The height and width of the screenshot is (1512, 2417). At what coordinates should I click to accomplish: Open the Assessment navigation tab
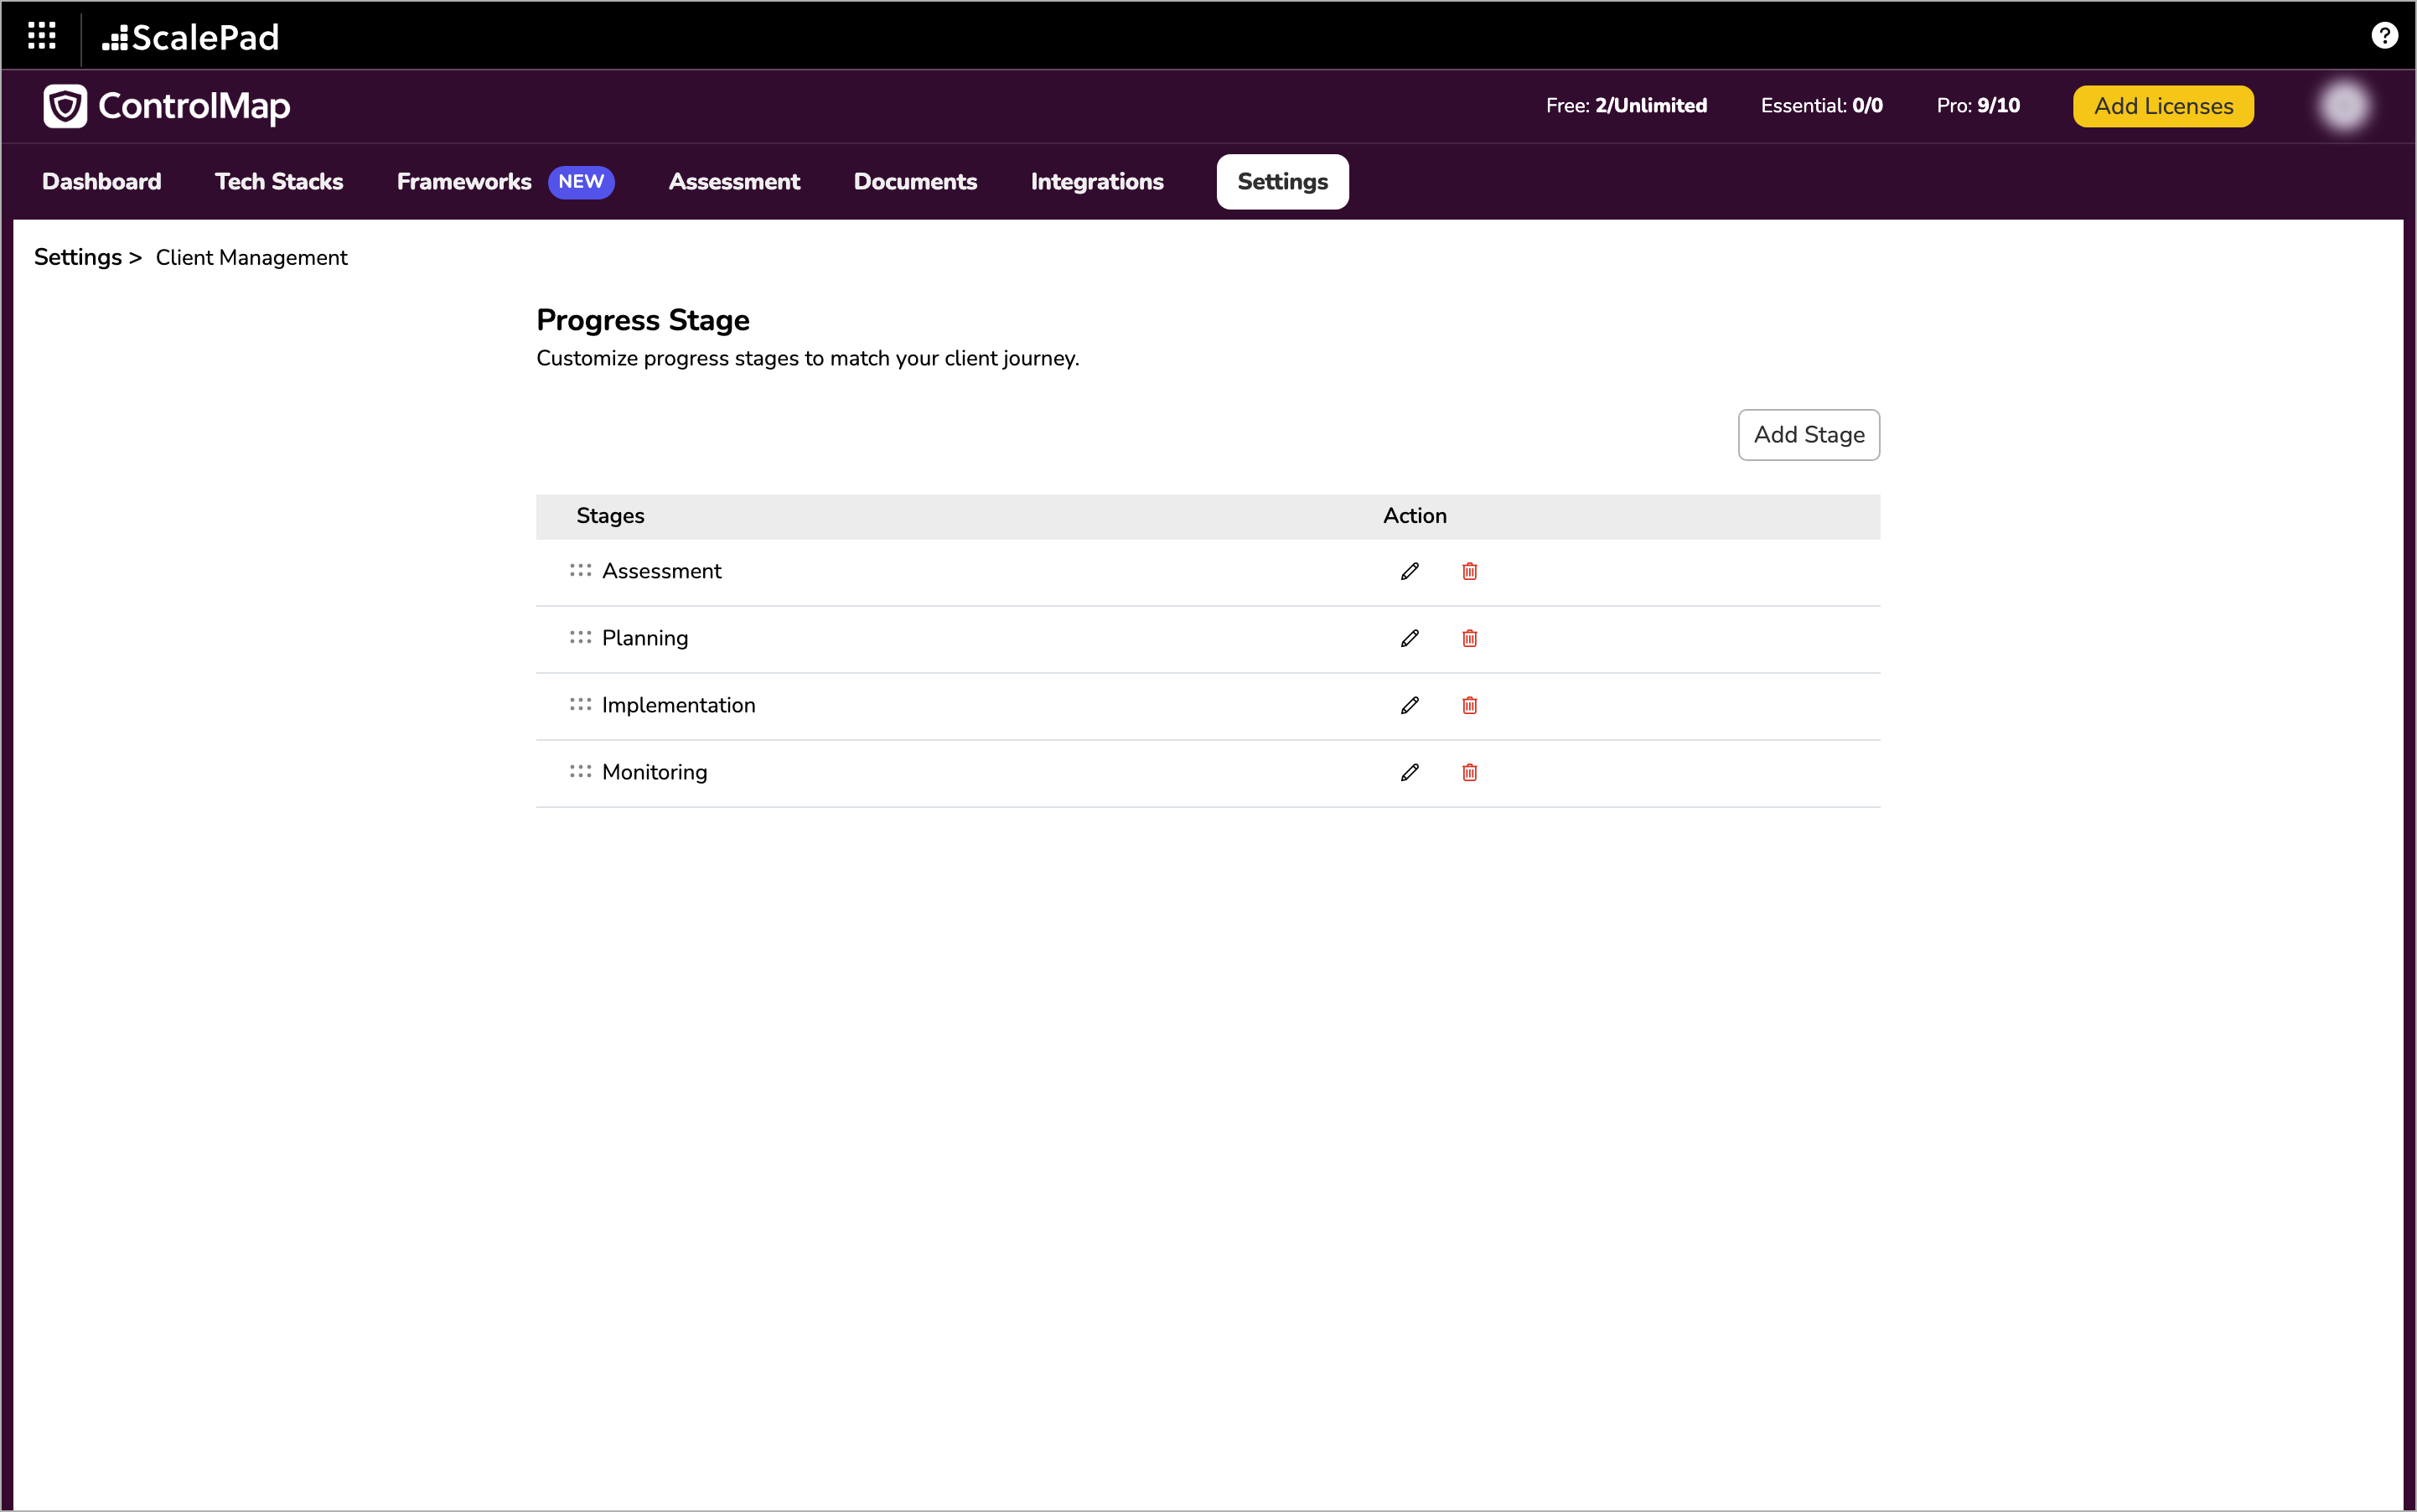(734, 182)
